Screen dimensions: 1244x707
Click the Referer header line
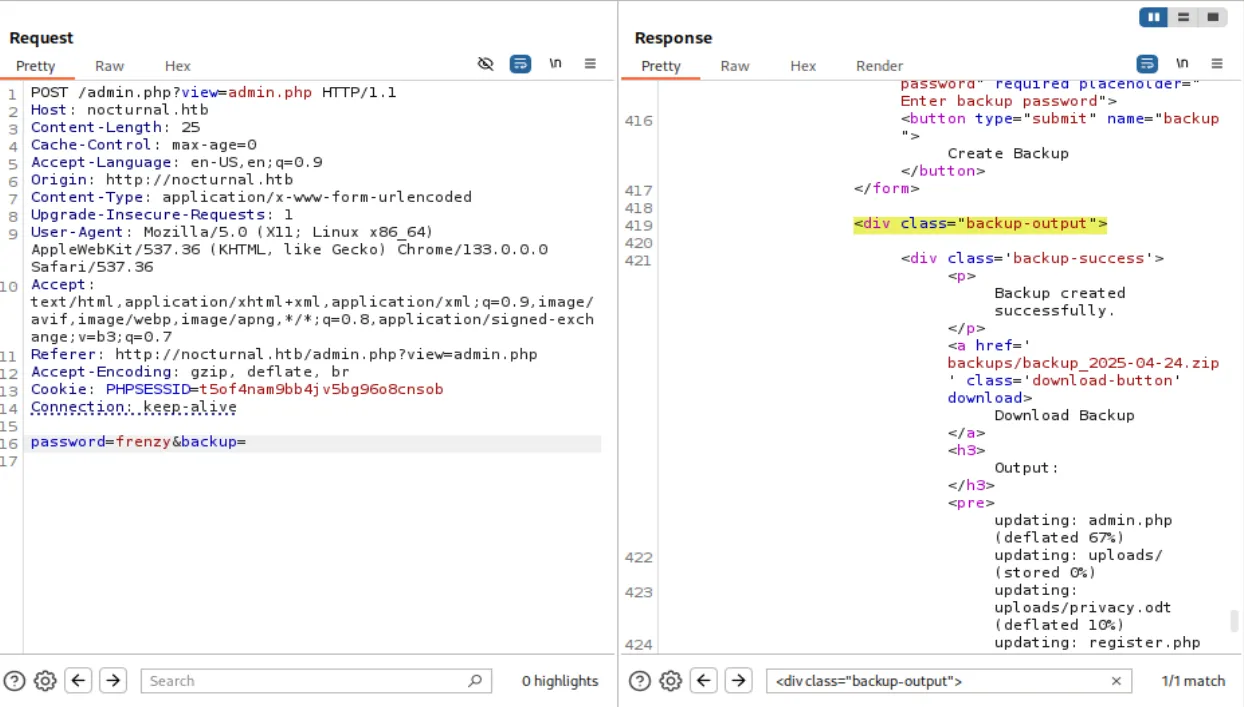pos(284,354)
